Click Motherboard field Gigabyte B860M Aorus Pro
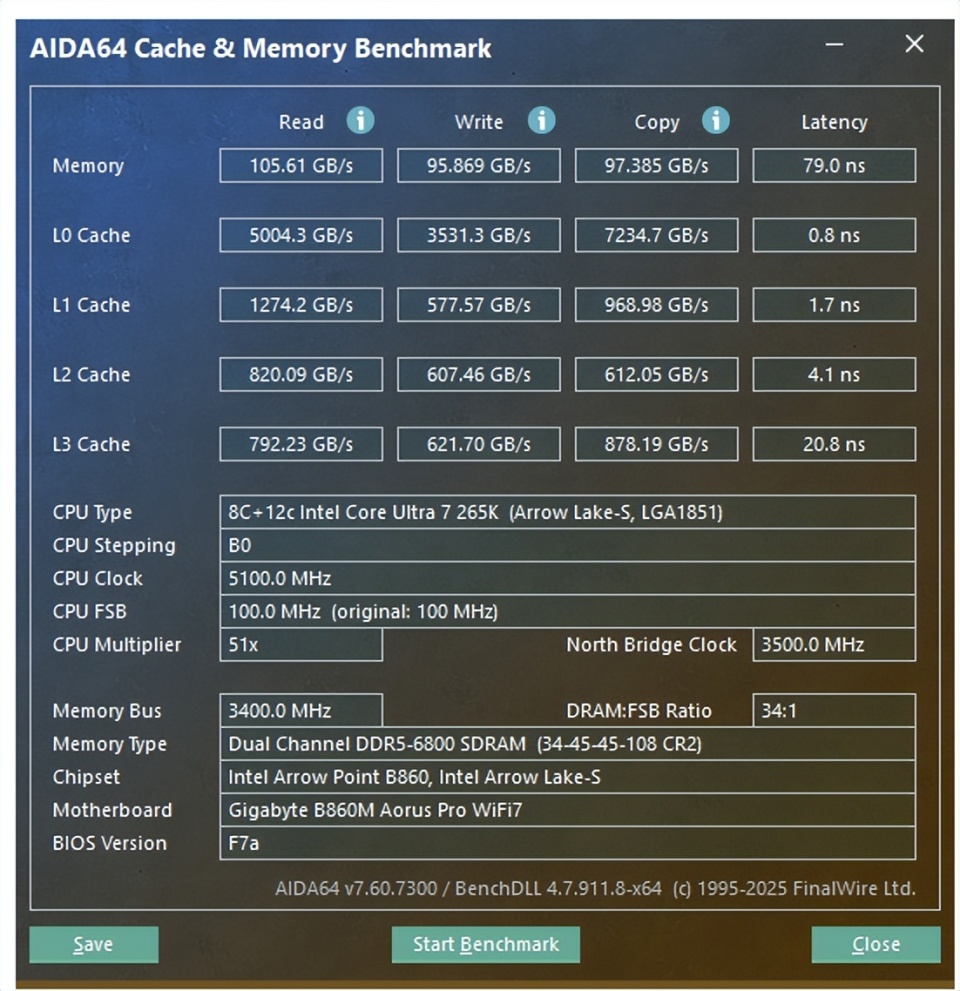The height and width of the screenshot is (991, 960). [568, 810]
